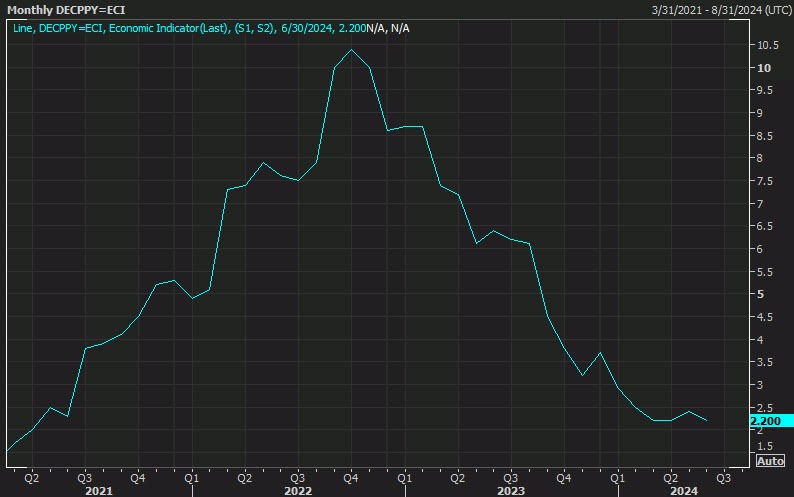Click the 10.5 y-axis label
Screen dimensions: 794x497
768,46
